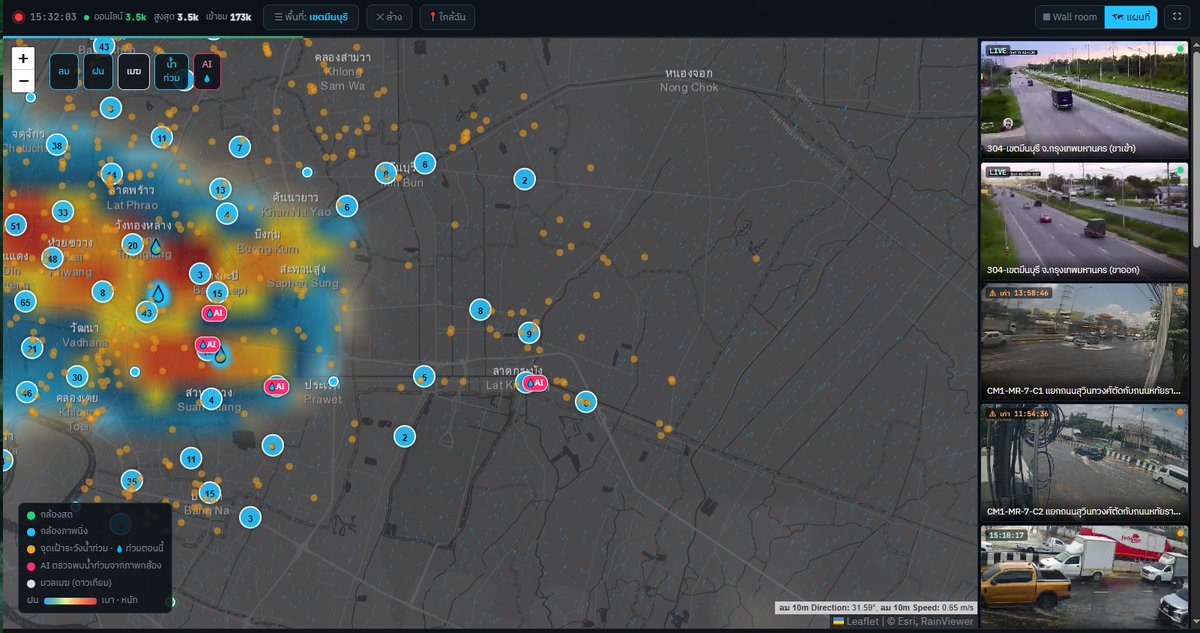The height and width of the screenshot is (633, 1200).
Task: Open the camera cluster labeled 9
Action: coord(529,333)
